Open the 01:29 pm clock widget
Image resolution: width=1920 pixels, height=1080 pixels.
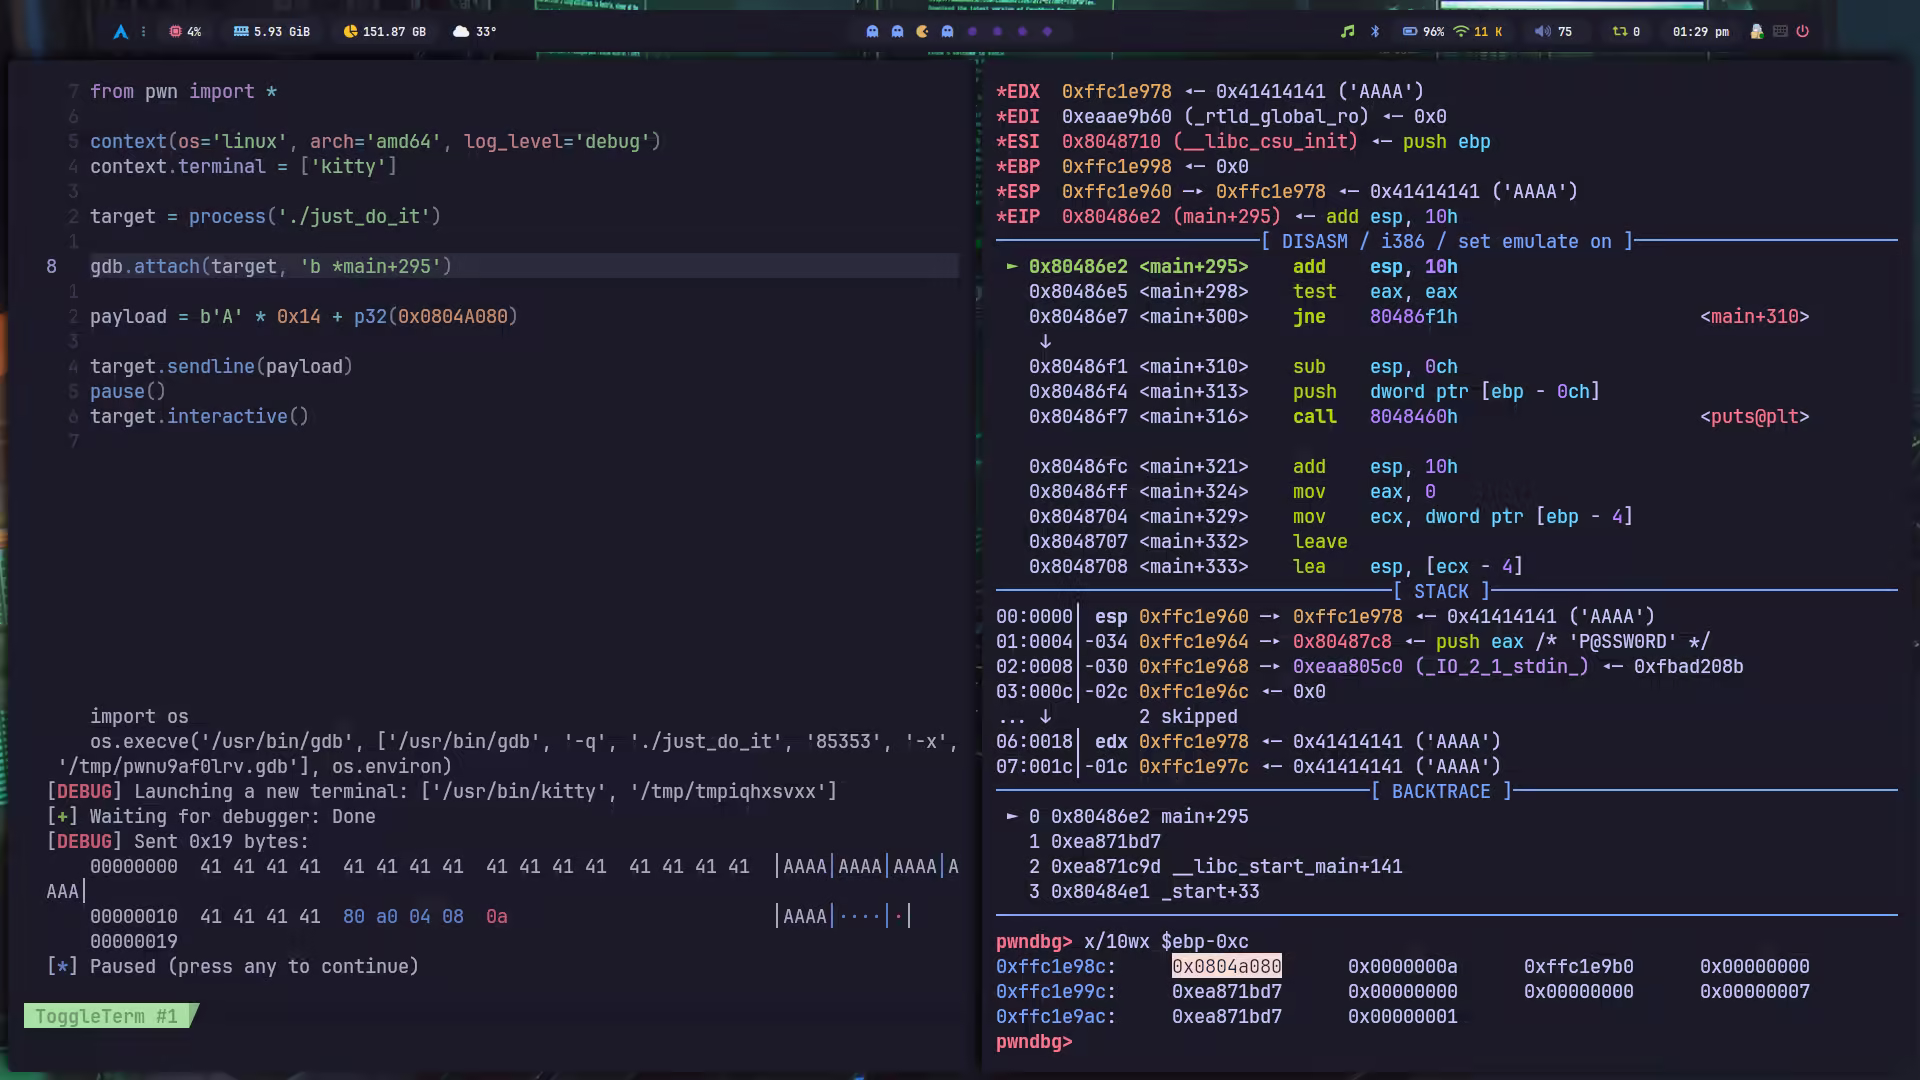(1700, 32)
